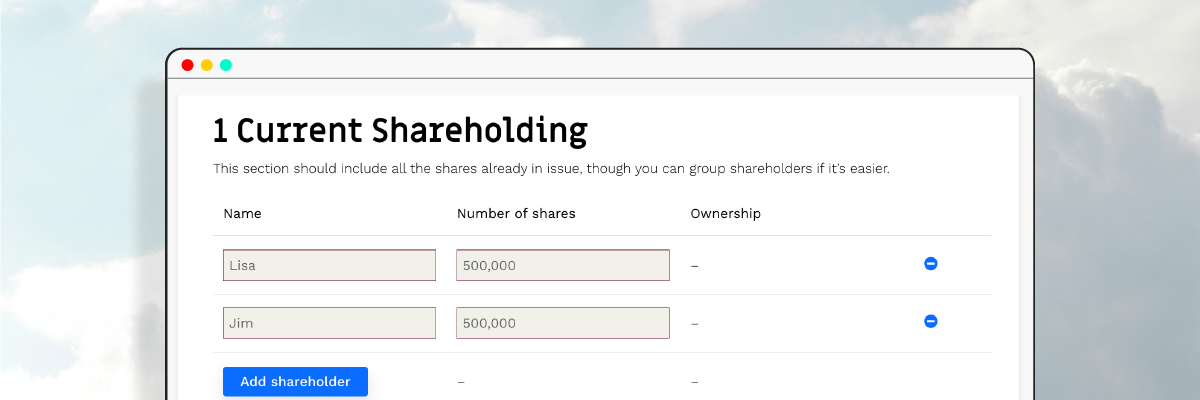
Task: Remove the Jim shareholder row
Action: 930,322
